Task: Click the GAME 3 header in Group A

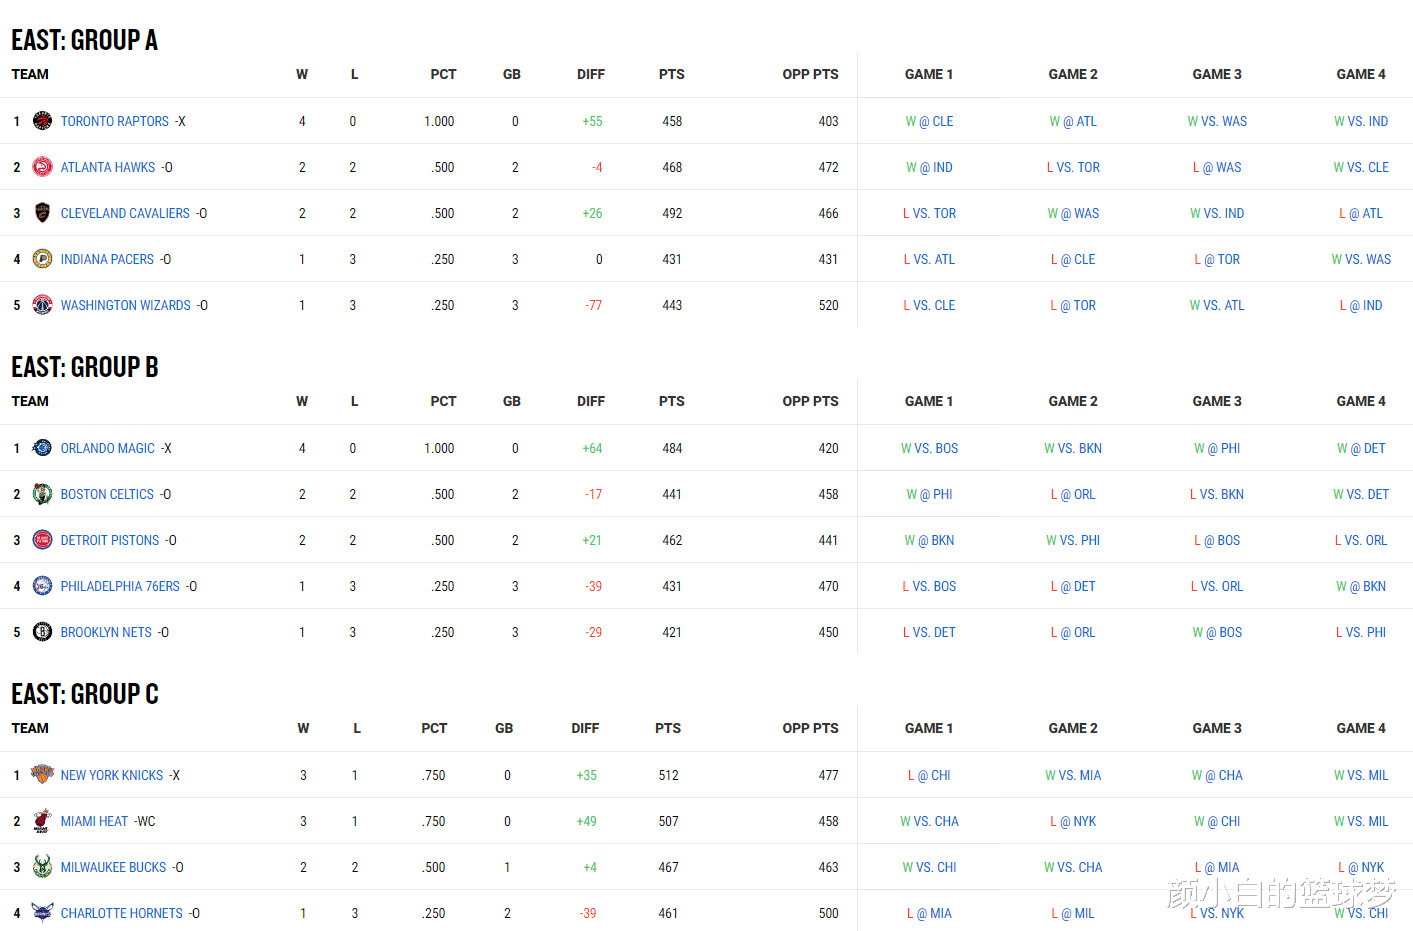Action: click(x=1217, y=74)
